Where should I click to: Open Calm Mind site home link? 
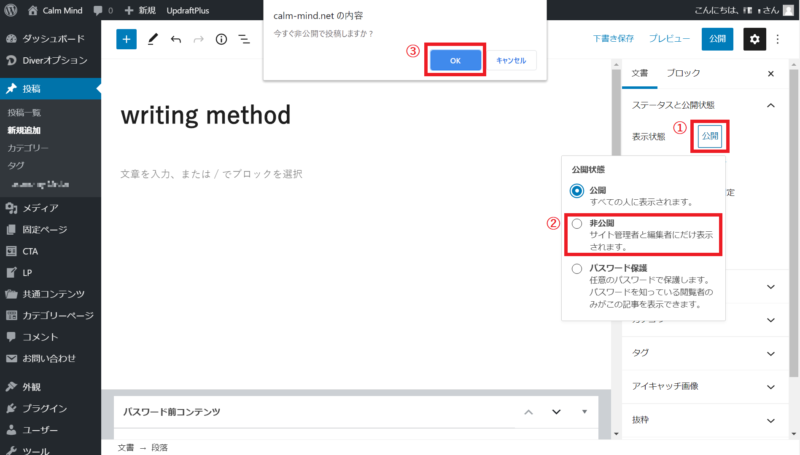pos(55,10)
